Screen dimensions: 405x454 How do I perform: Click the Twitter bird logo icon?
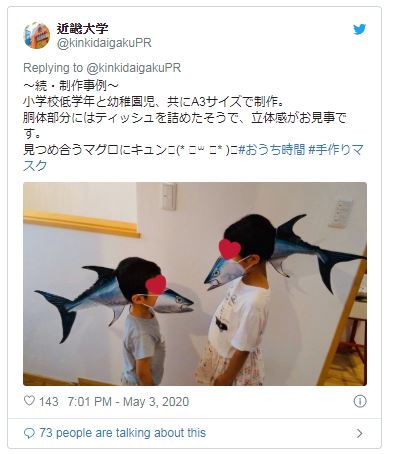point(359,29)
